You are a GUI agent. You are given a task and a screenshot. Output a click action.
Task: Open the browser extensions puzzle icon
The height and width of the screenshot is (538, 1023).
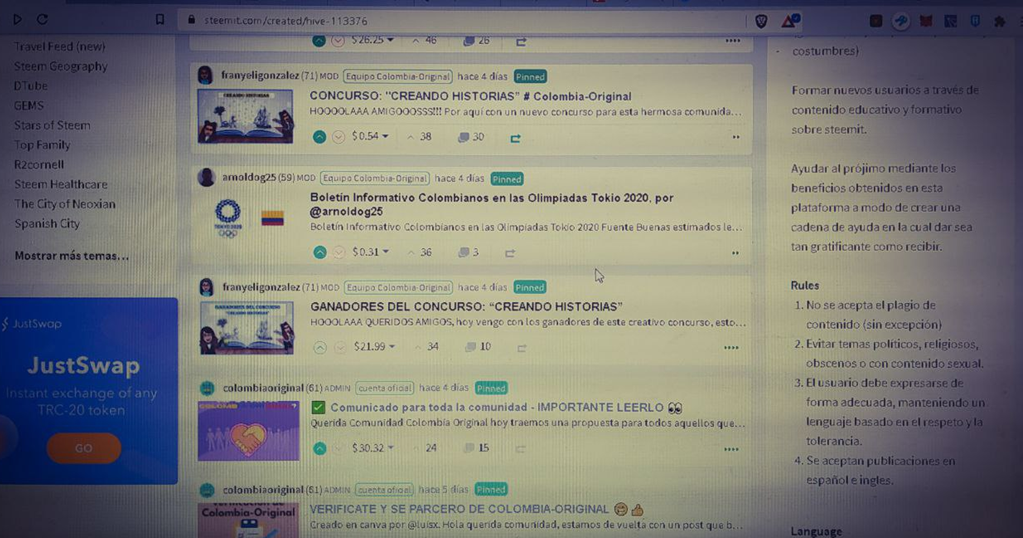click(x=1000, y=22)
